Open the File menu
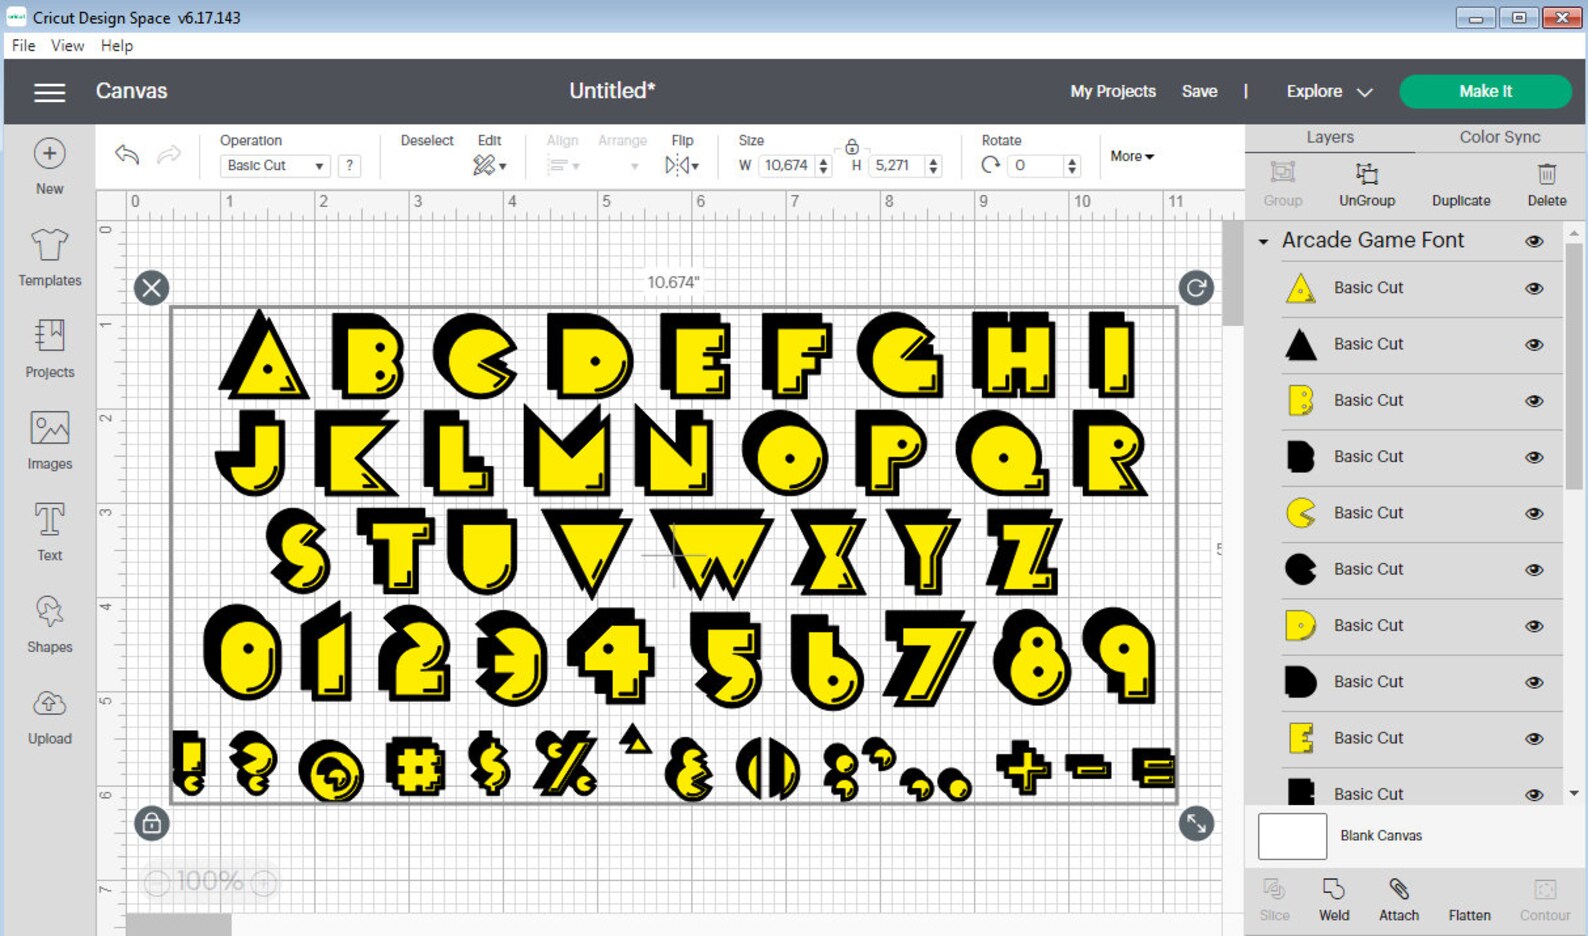The height and width of the screenshot is (936, 1588). coord(23,46)
